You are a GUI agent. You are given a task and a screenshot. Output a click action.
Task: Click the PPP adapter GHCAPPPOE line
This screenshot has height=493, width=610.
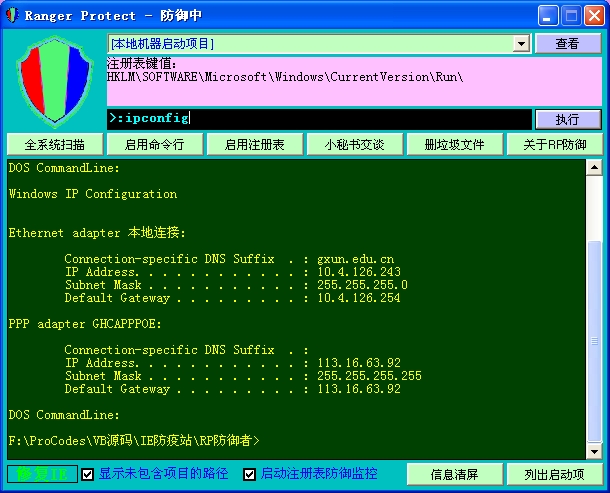(85, 324)
